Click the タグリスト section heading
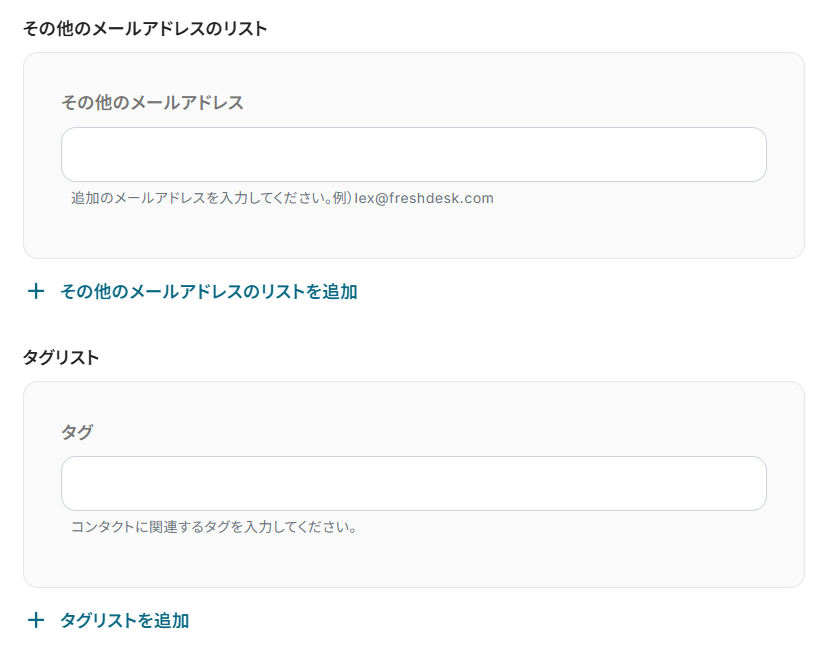 pos(61,357)
